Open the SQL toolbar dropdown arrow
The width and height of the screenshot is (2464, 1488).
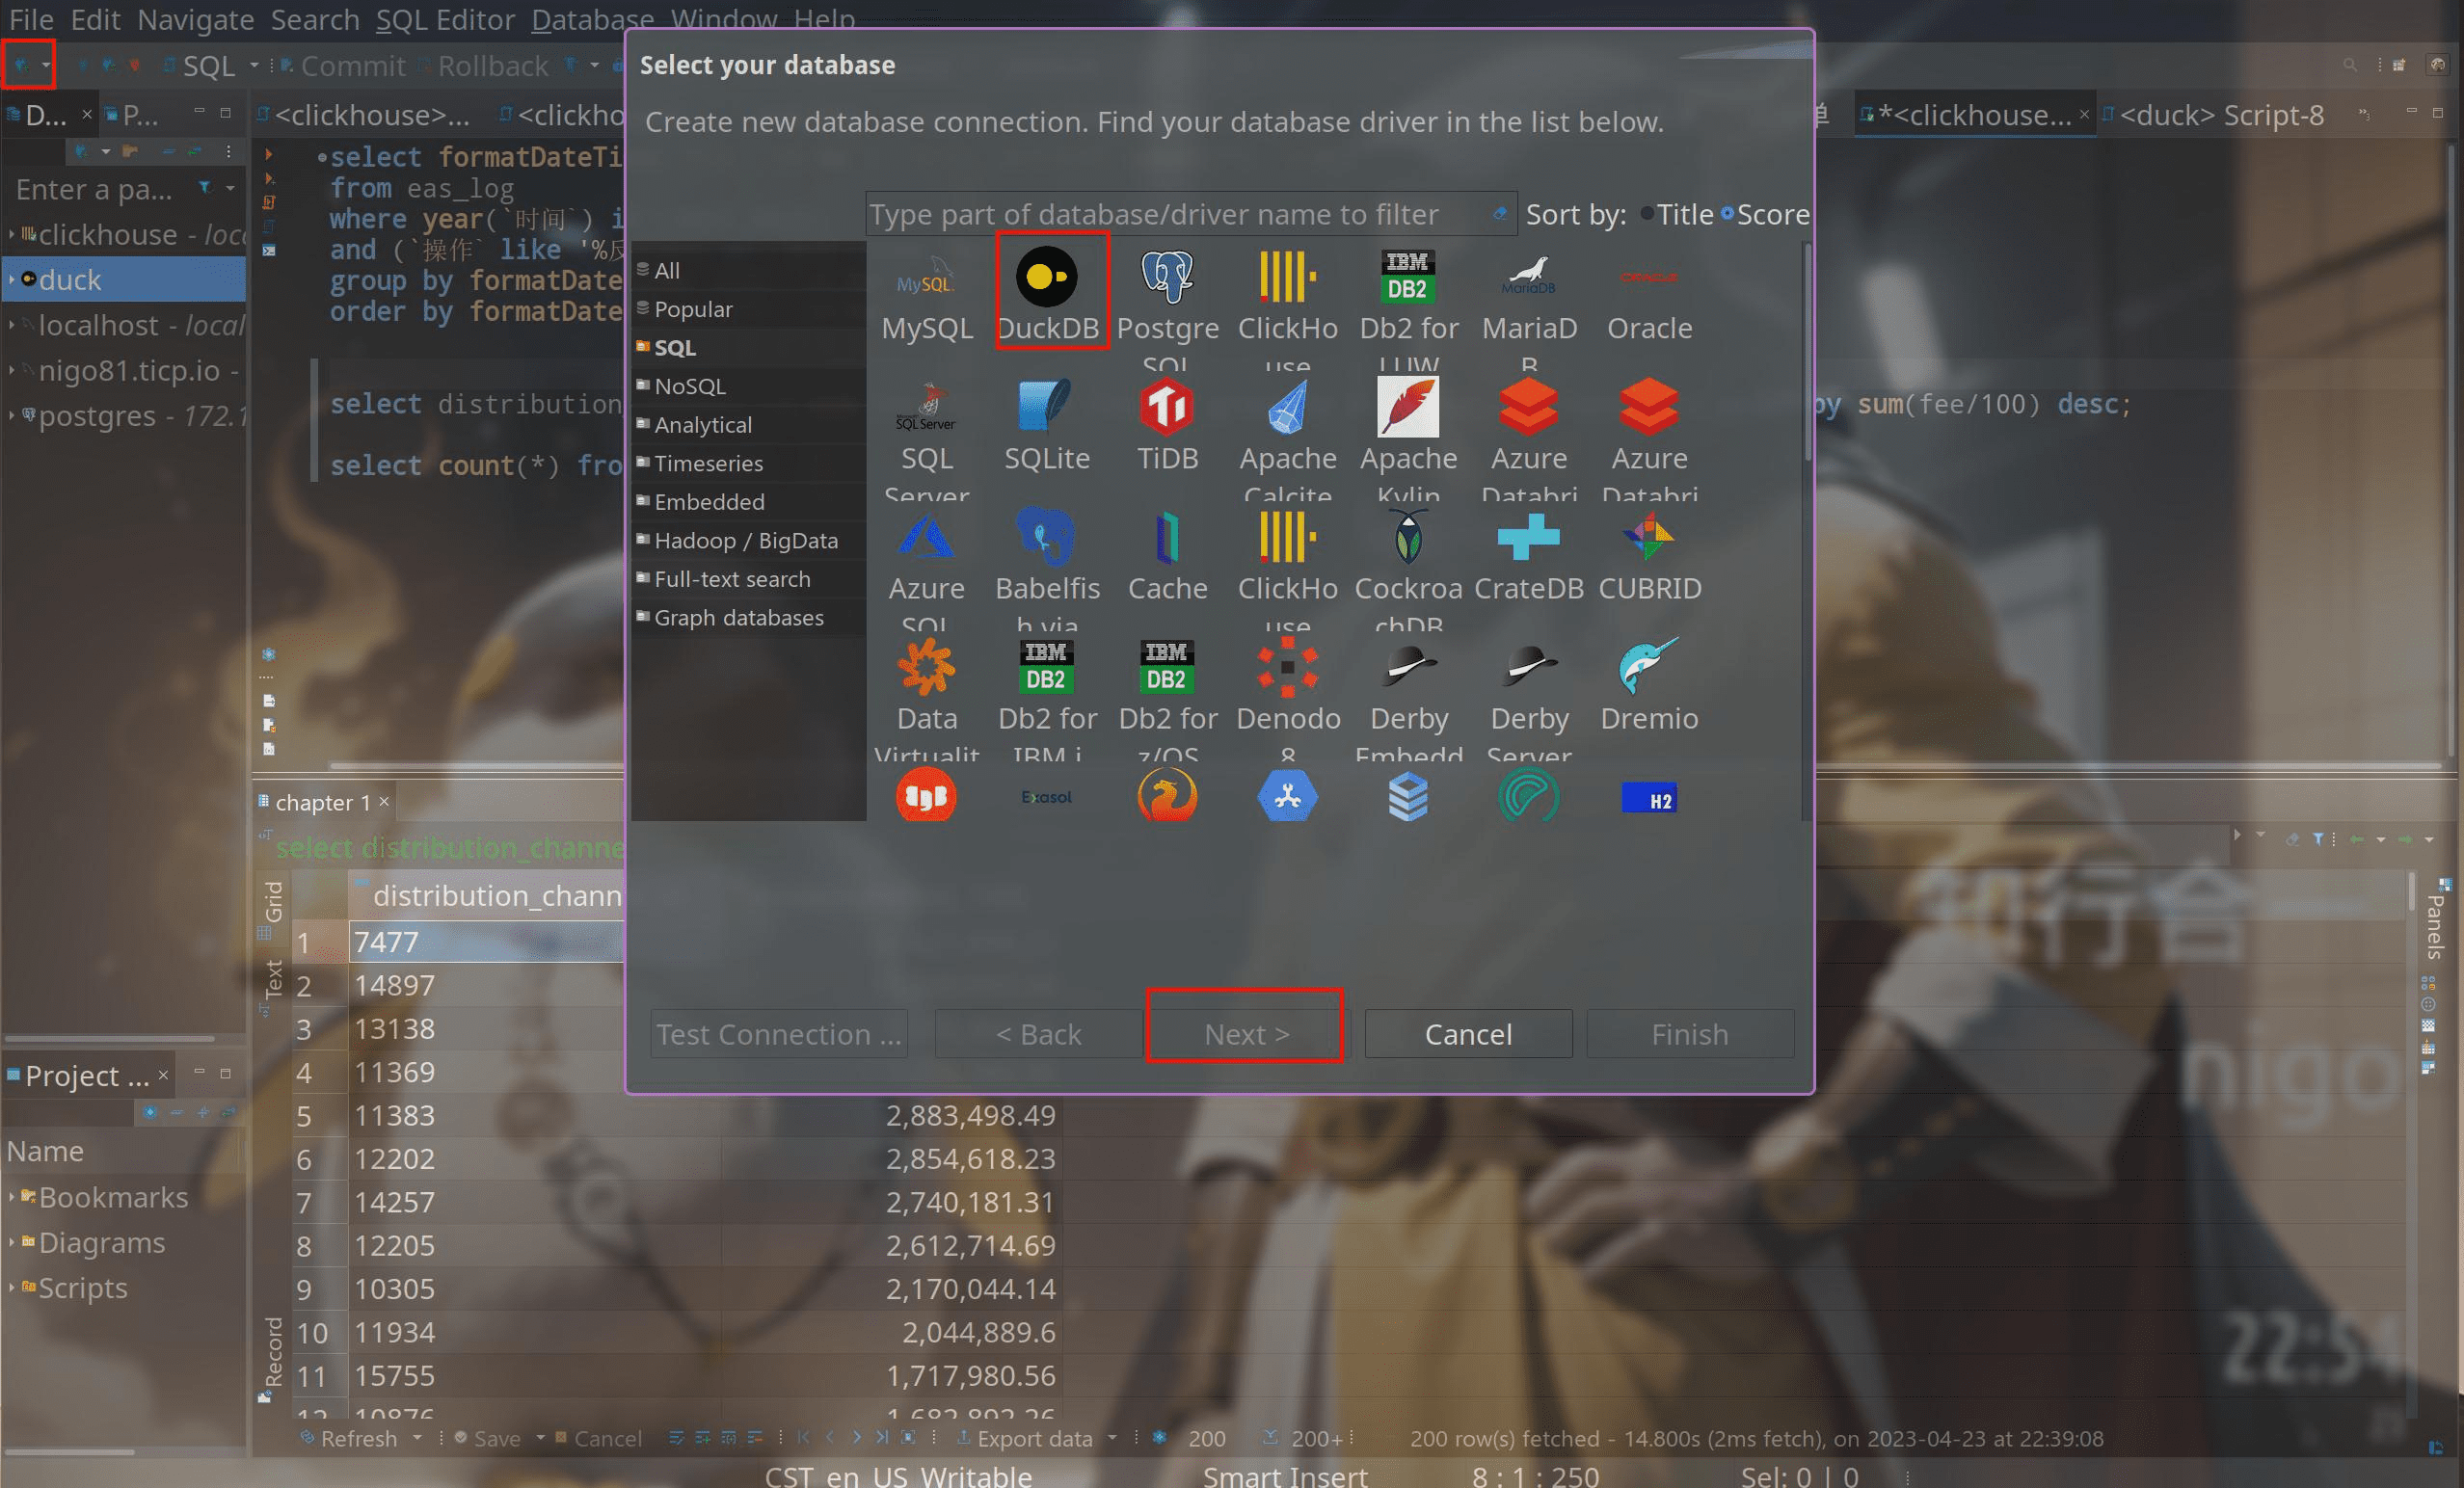[254, 66]
